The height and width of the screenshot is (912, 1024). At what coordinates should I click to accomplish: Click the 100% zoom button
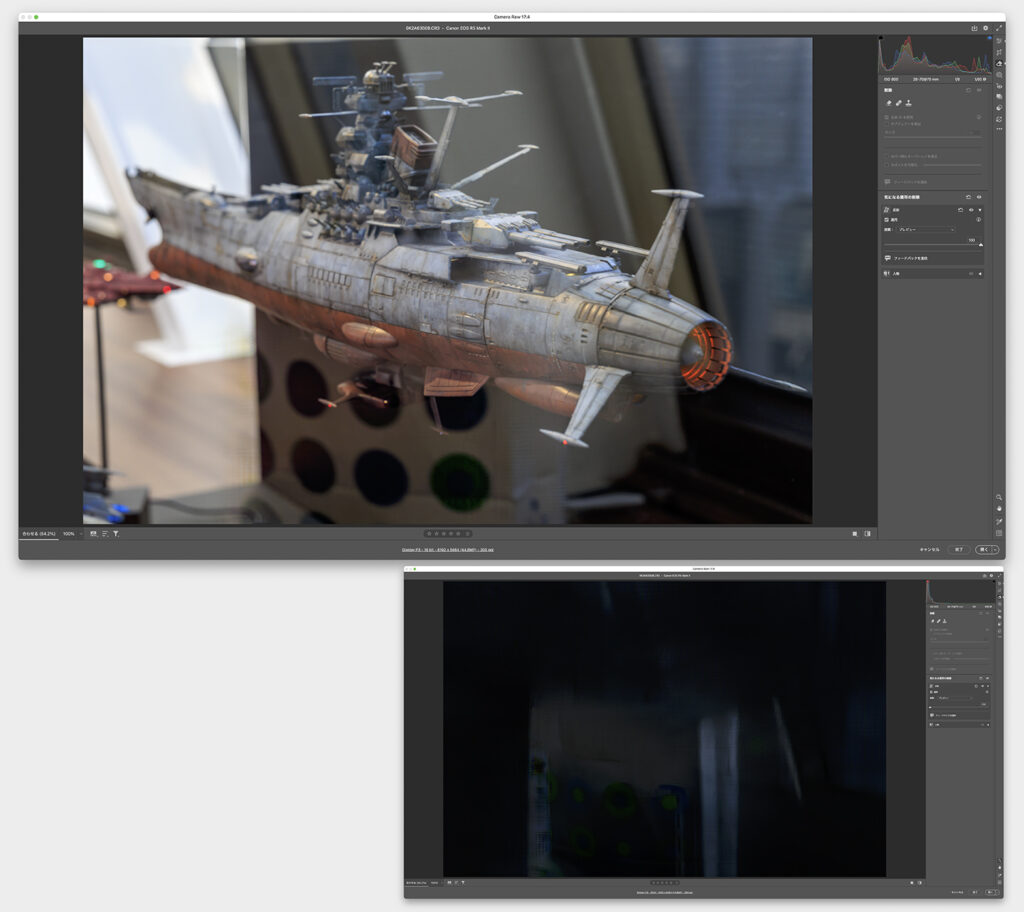(x=69, y=534)
